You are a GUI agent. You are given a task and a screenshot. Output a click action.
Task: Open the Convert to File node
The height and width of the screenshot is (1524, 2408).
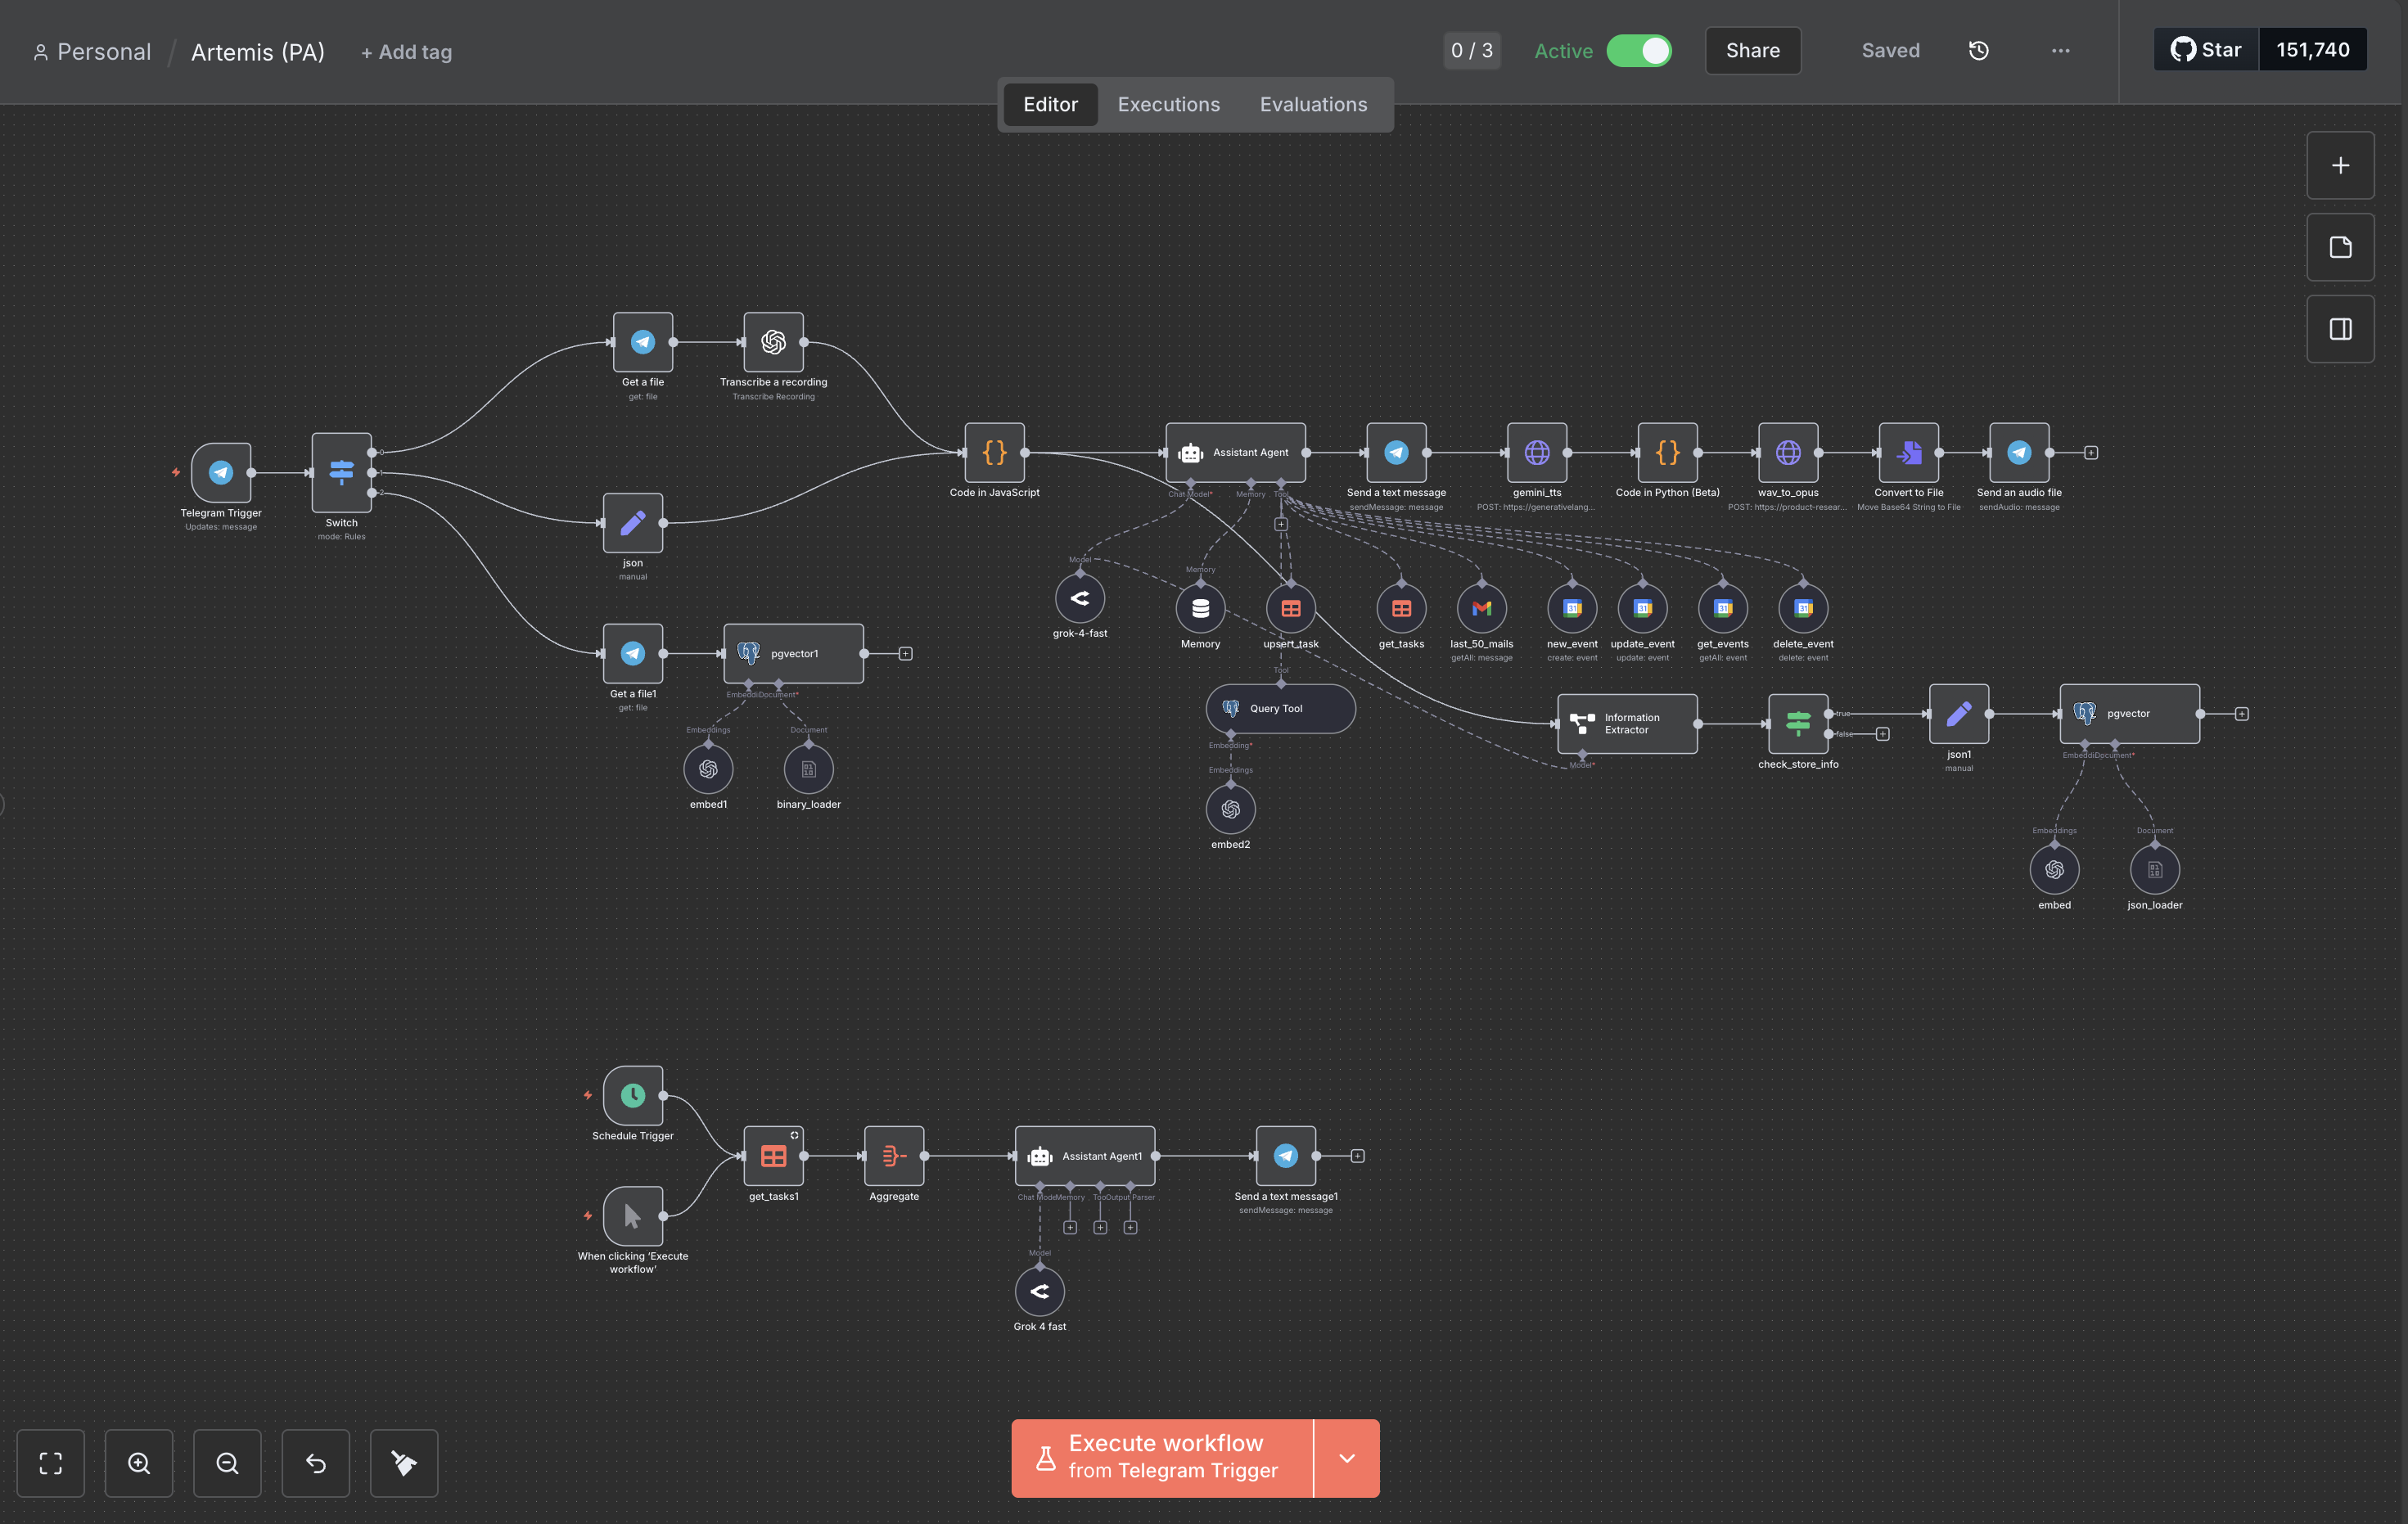(1908, 453)
